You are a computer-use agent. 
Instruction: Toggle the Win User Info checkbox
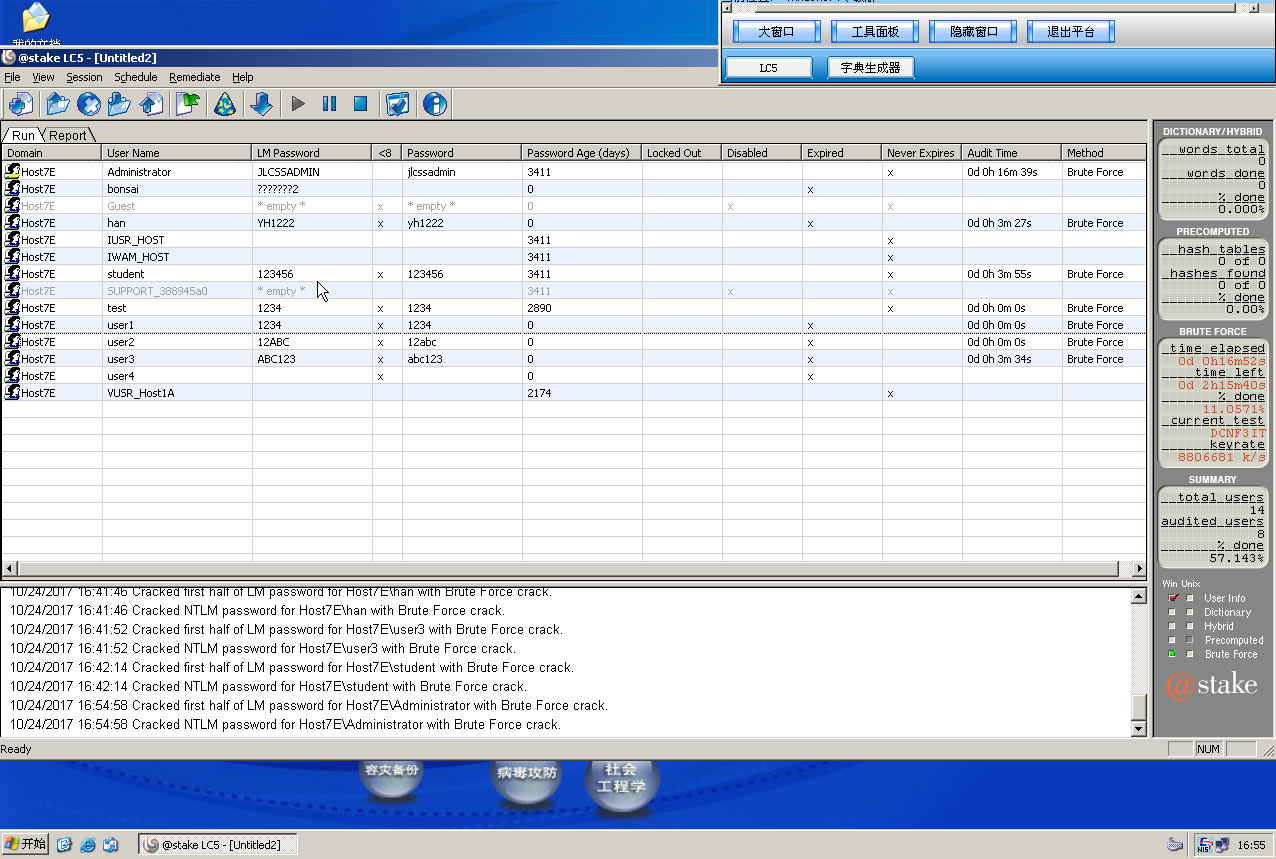1173,598
